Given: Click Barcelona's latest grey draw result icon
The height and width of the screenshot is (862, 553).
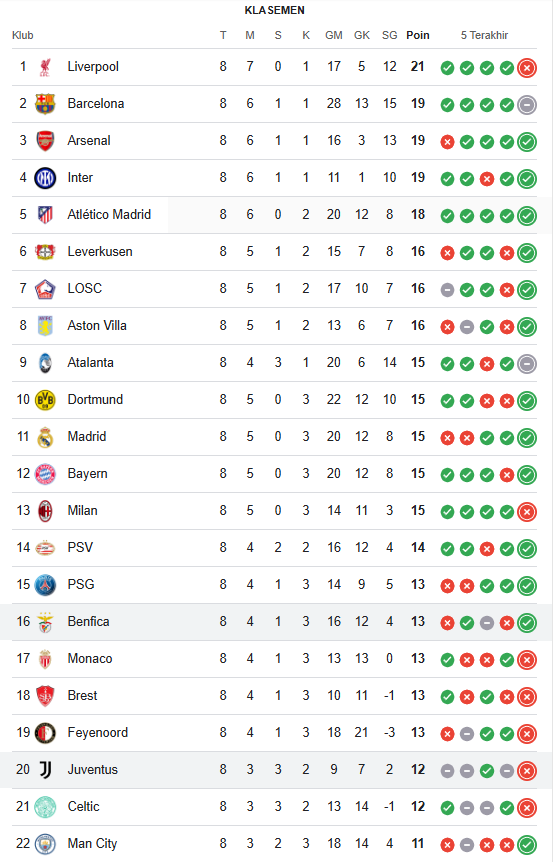Looking at the screenshot, I should tap(527, 104).
